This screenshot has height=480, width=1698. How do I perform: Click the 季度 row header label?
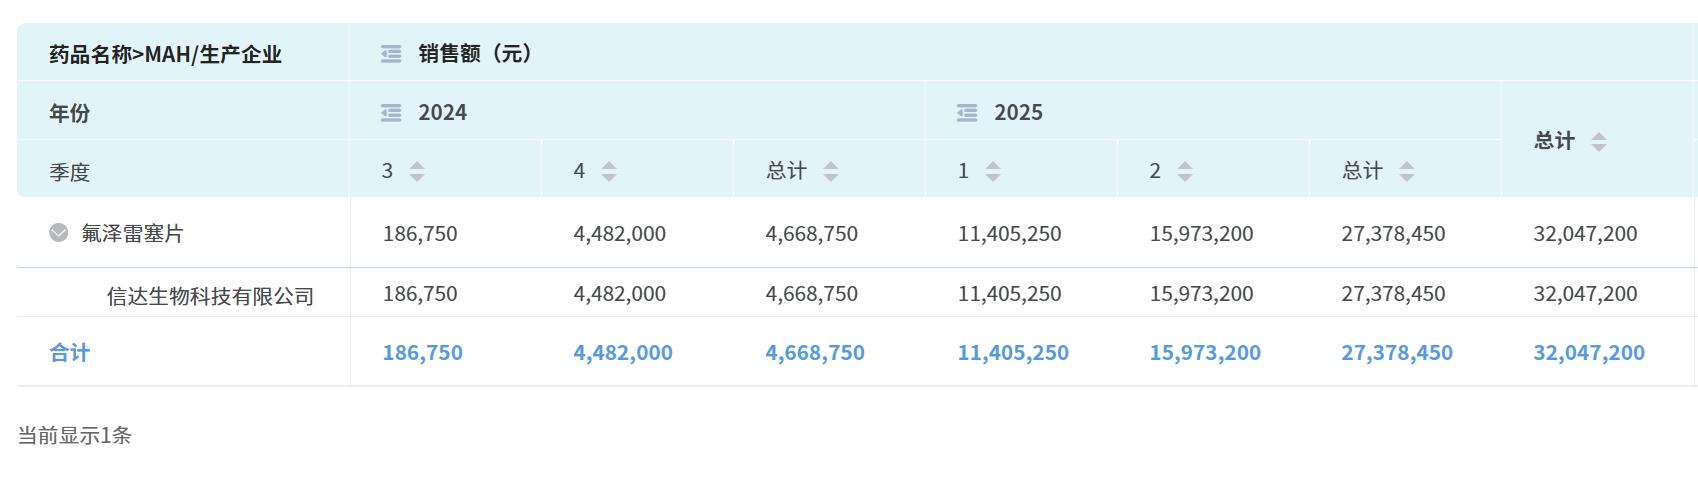pyautogui.click(x=70, y=172)
